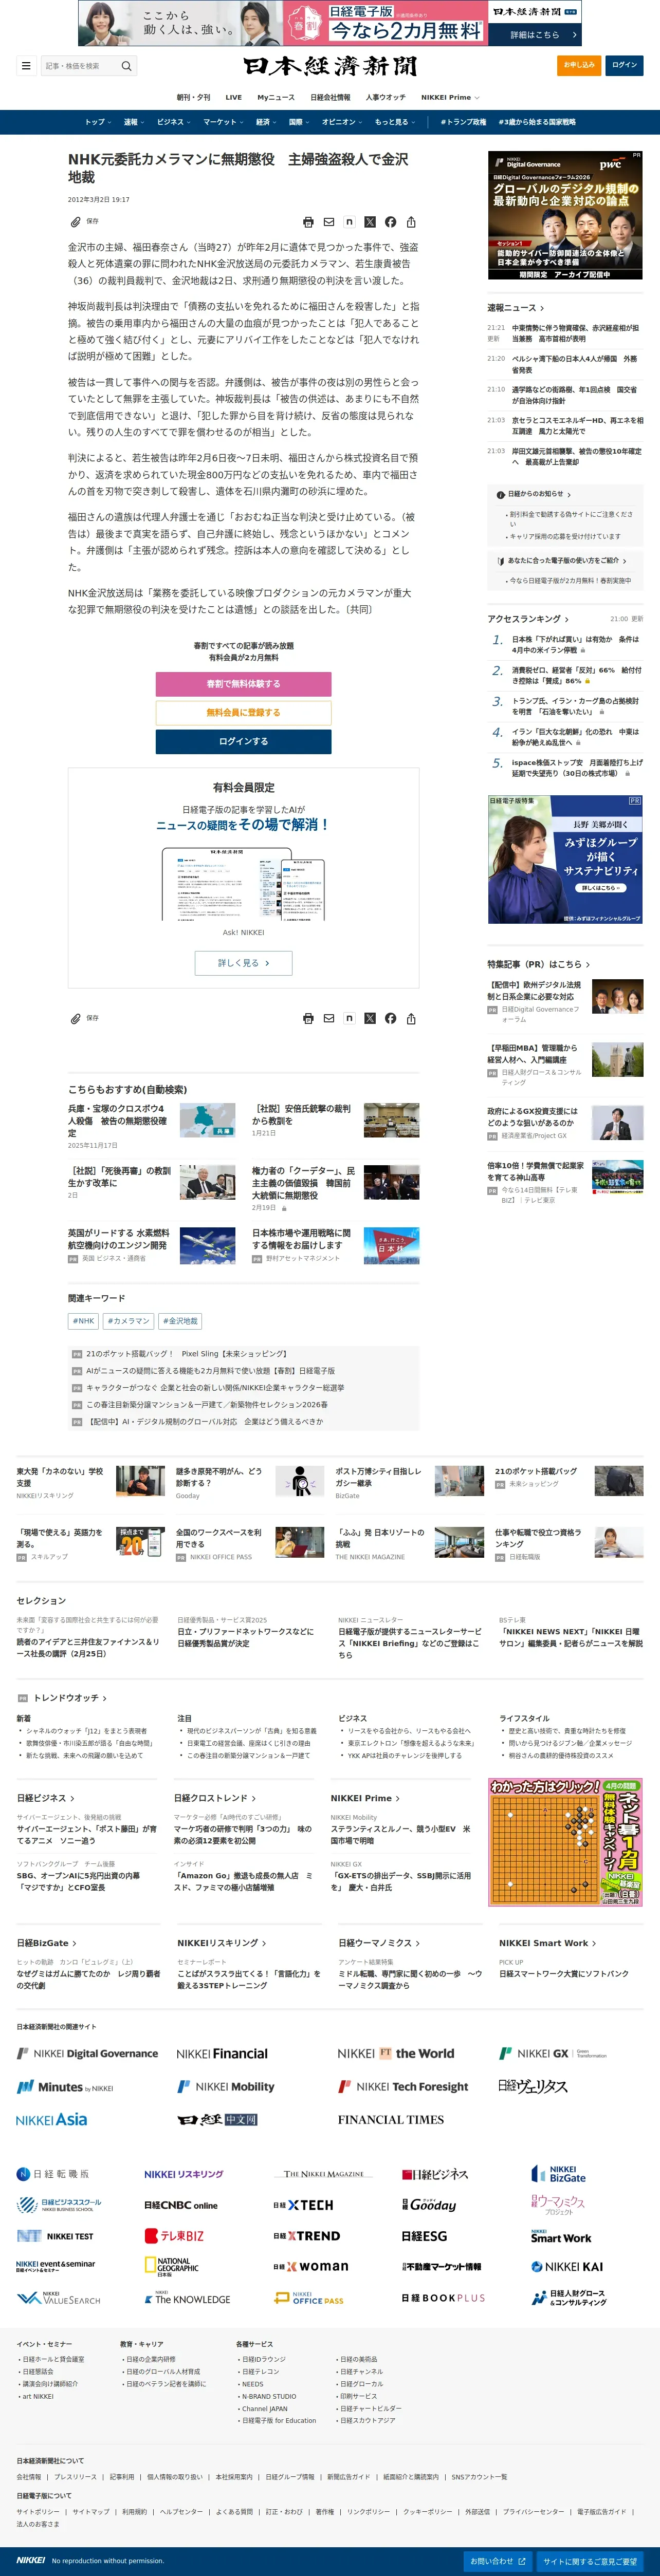Open the 日経Gooday logo
This screenshot has height=2576, width=660.
[429, 2205]
